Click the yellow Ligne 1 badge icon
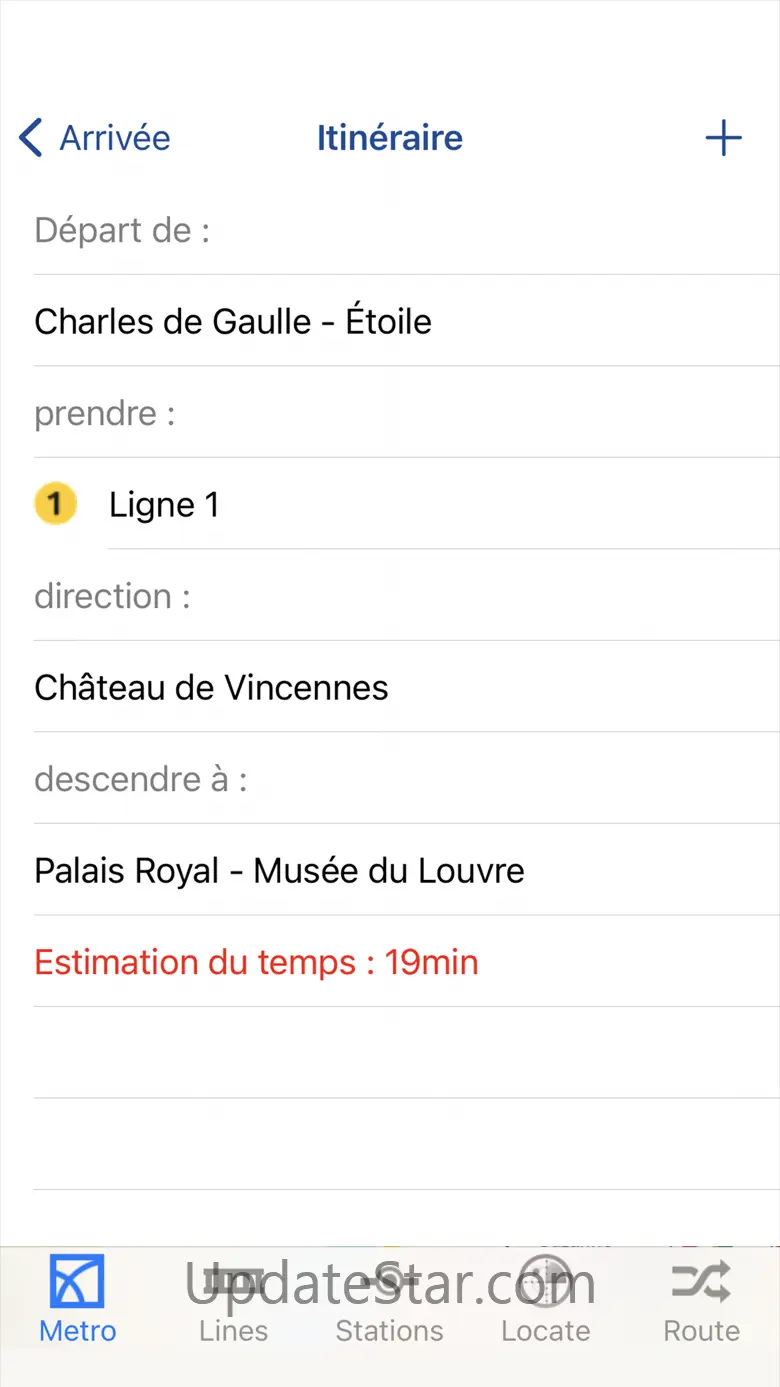Screen dimensions: 780x1387 tap(55, 504)
